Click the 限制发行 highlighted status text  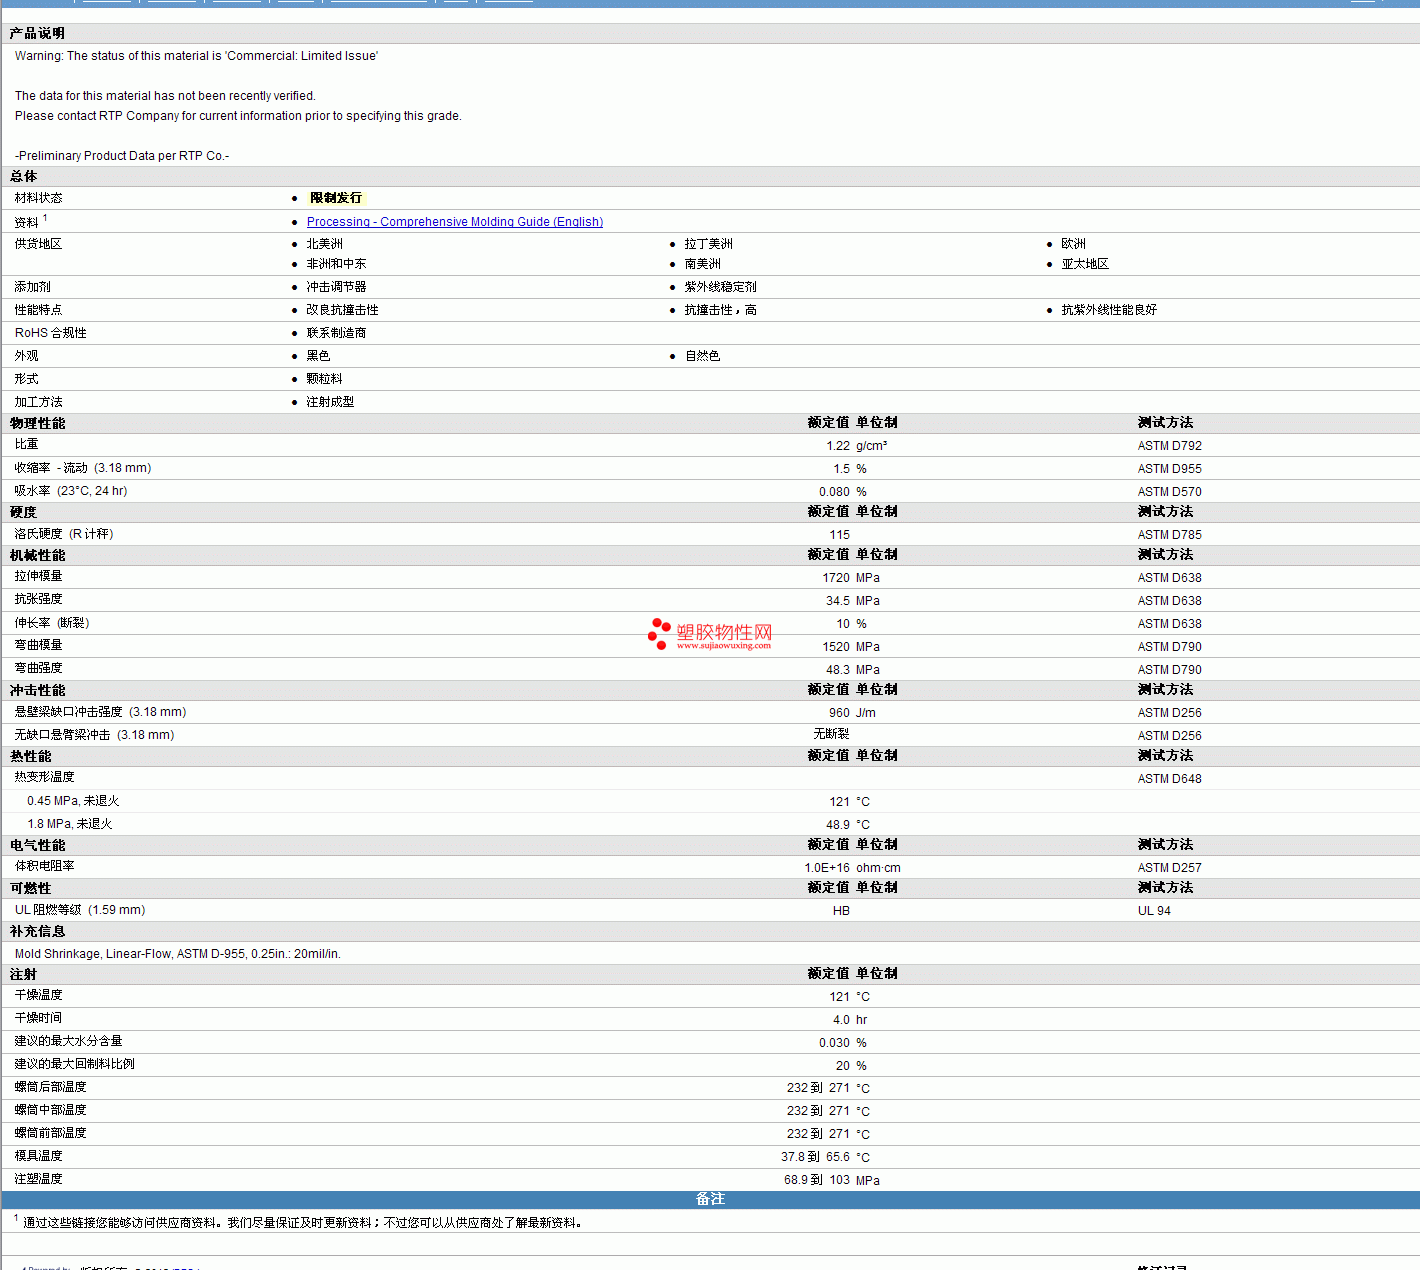coord(336,198)
